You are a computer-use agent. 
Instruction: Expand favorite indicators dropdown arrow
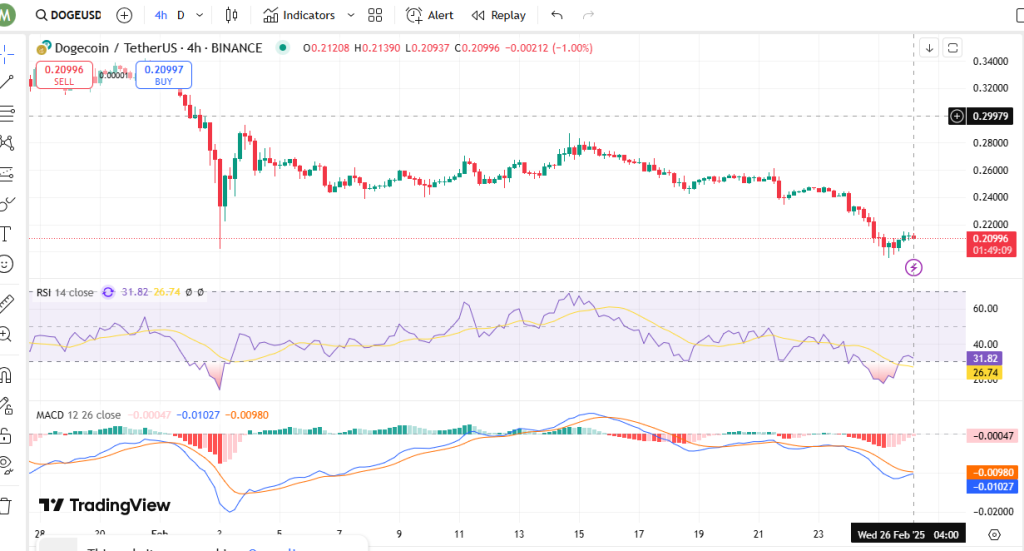point(351,15)
